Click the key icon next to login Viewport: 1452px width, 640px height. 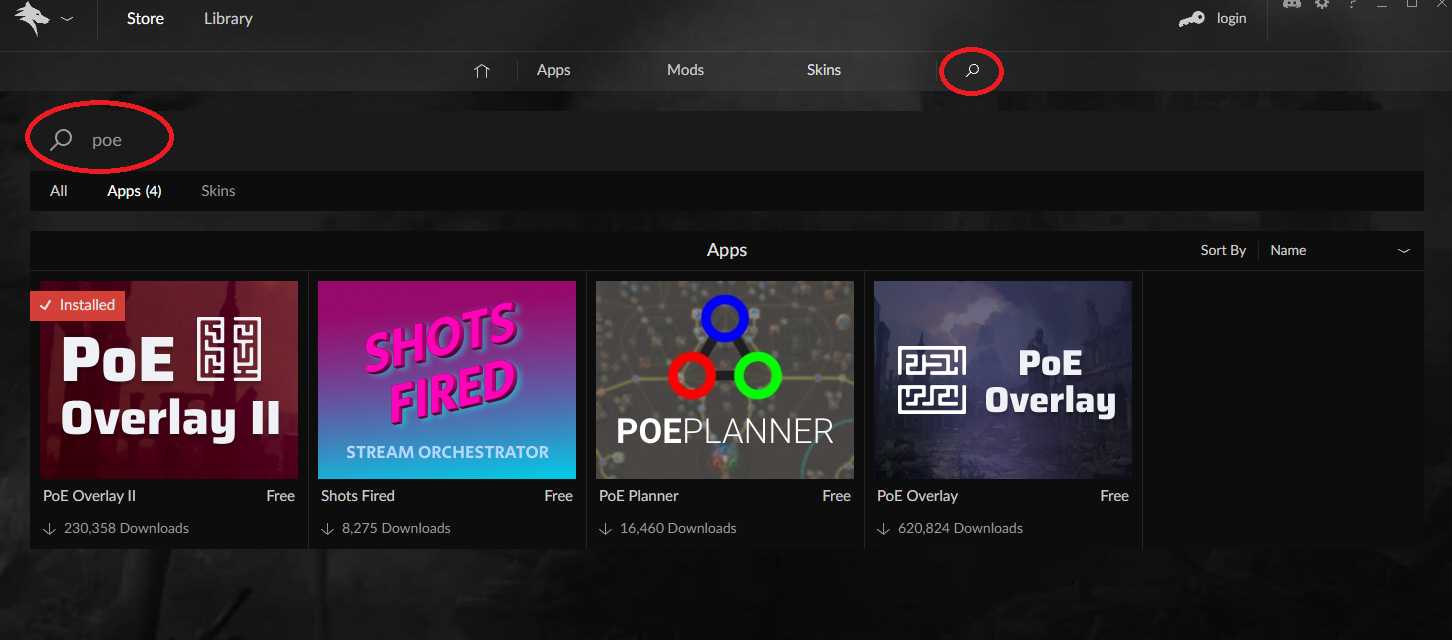[x=1191, y=19]
